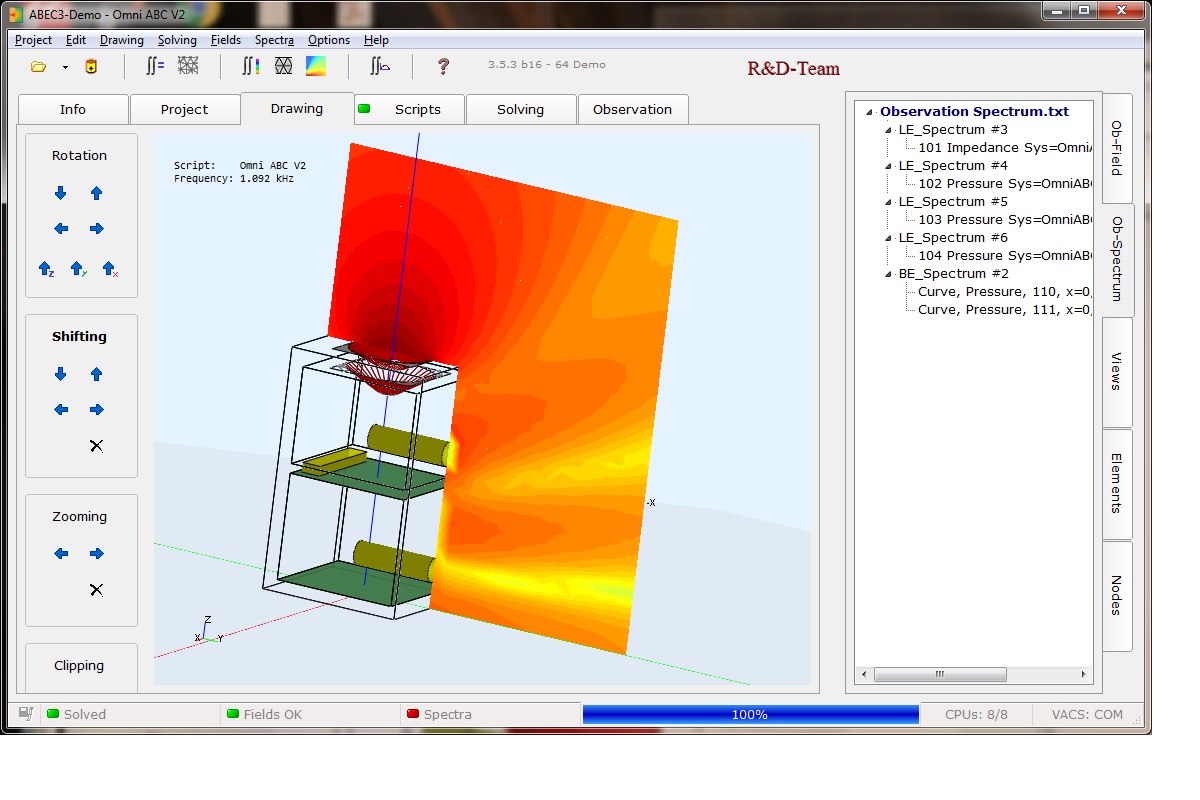Click the mesh grid toolbar icon
The height and width of the screenshot is (800, 1200).
[187, 66]
